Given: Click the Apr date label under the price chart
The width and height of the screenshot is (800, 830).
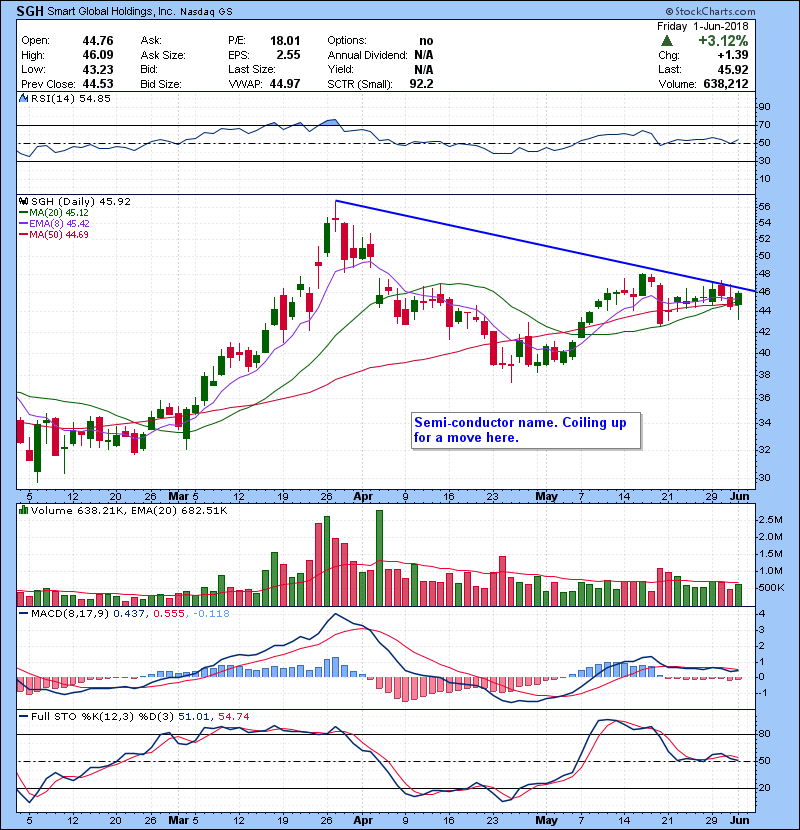Looking at the screenshot, I should (x=363, y=497).
